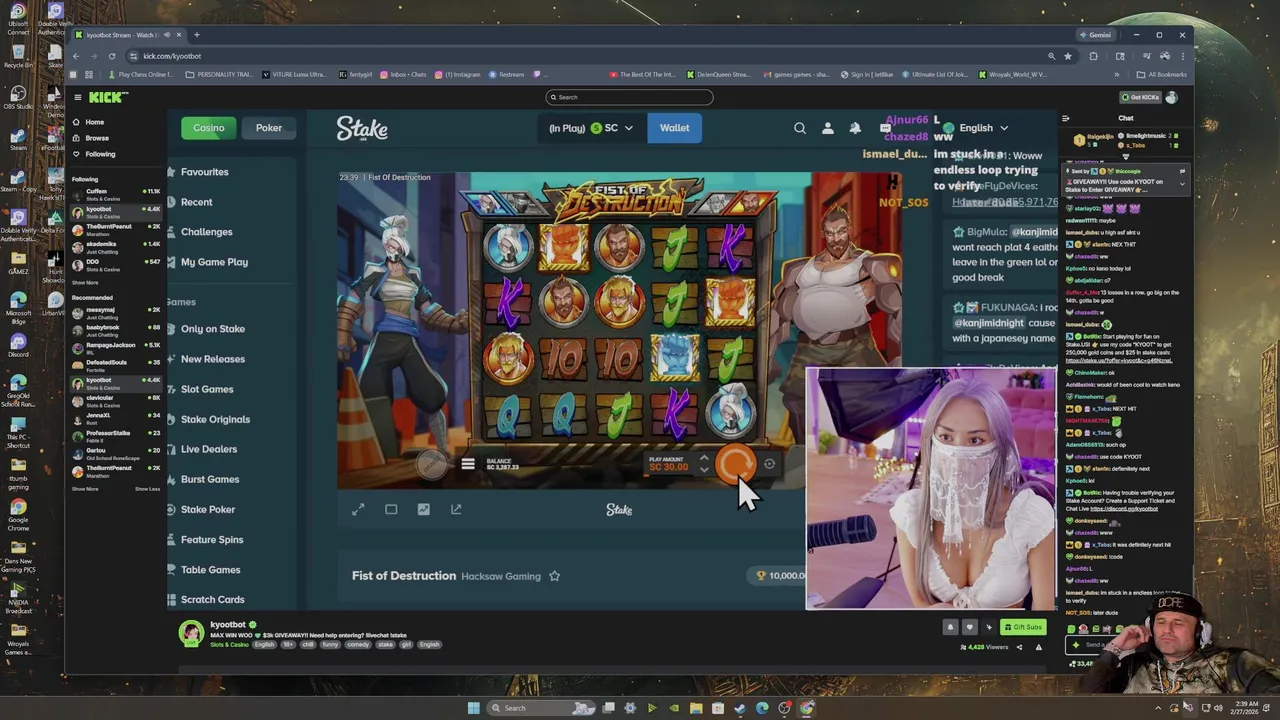Share the stream with the share icon

(x=1019, y=647)
